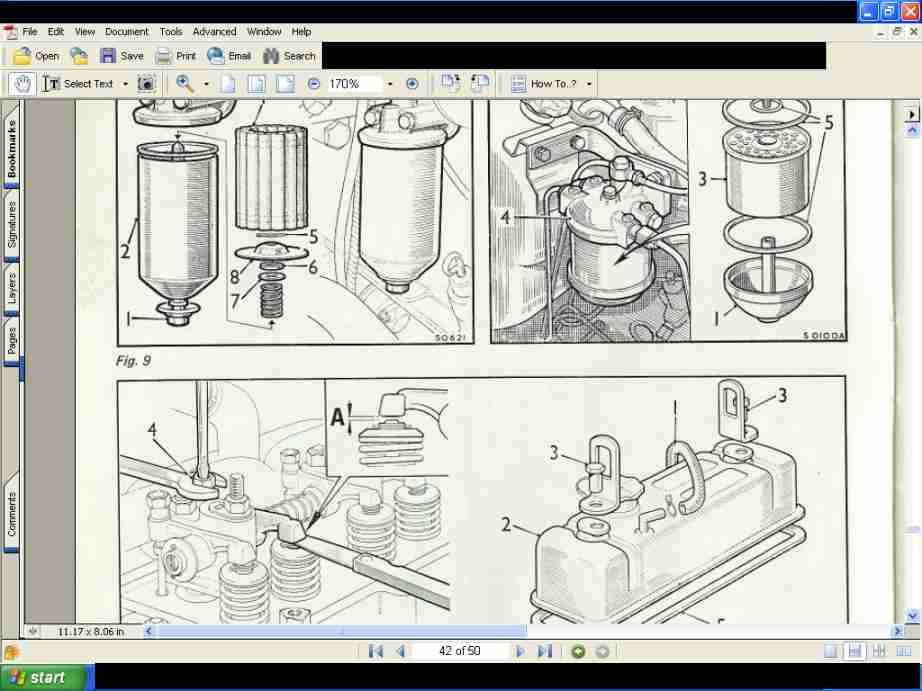
Task: Open the zoom percentage dropdown arrow
Action: (390, 84)
